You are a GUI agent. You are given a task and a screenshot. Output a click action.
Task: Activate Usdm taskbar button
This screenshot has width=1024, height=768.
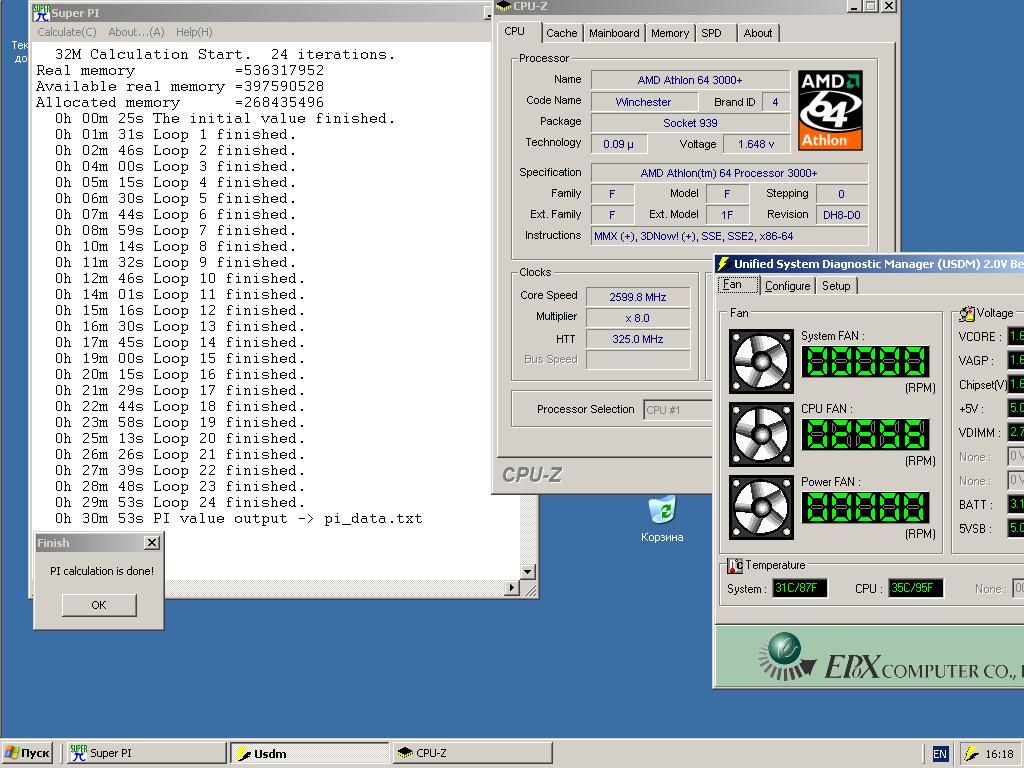[x=310, y=753]
